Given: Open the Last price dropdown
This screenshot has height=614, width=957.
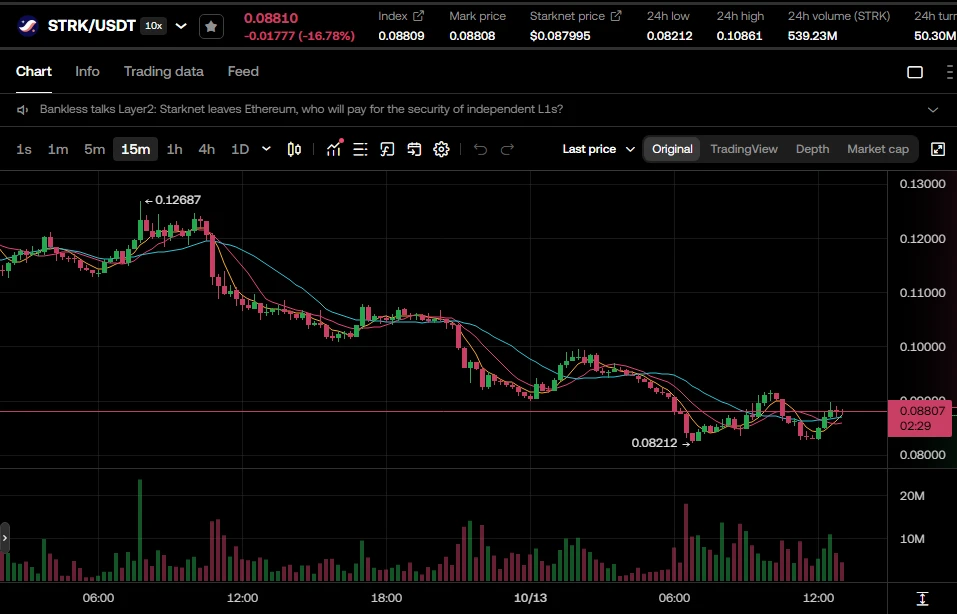Looking at the screenshot, I should (599, 150).
